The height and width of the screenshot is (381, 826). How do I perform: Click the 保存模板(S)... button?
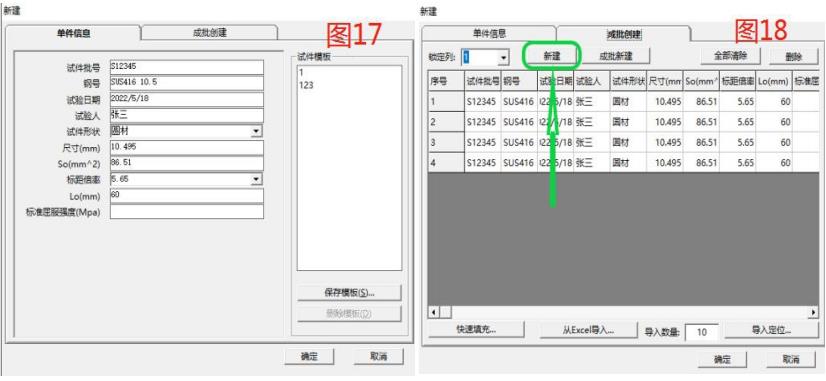click(349, 292)
